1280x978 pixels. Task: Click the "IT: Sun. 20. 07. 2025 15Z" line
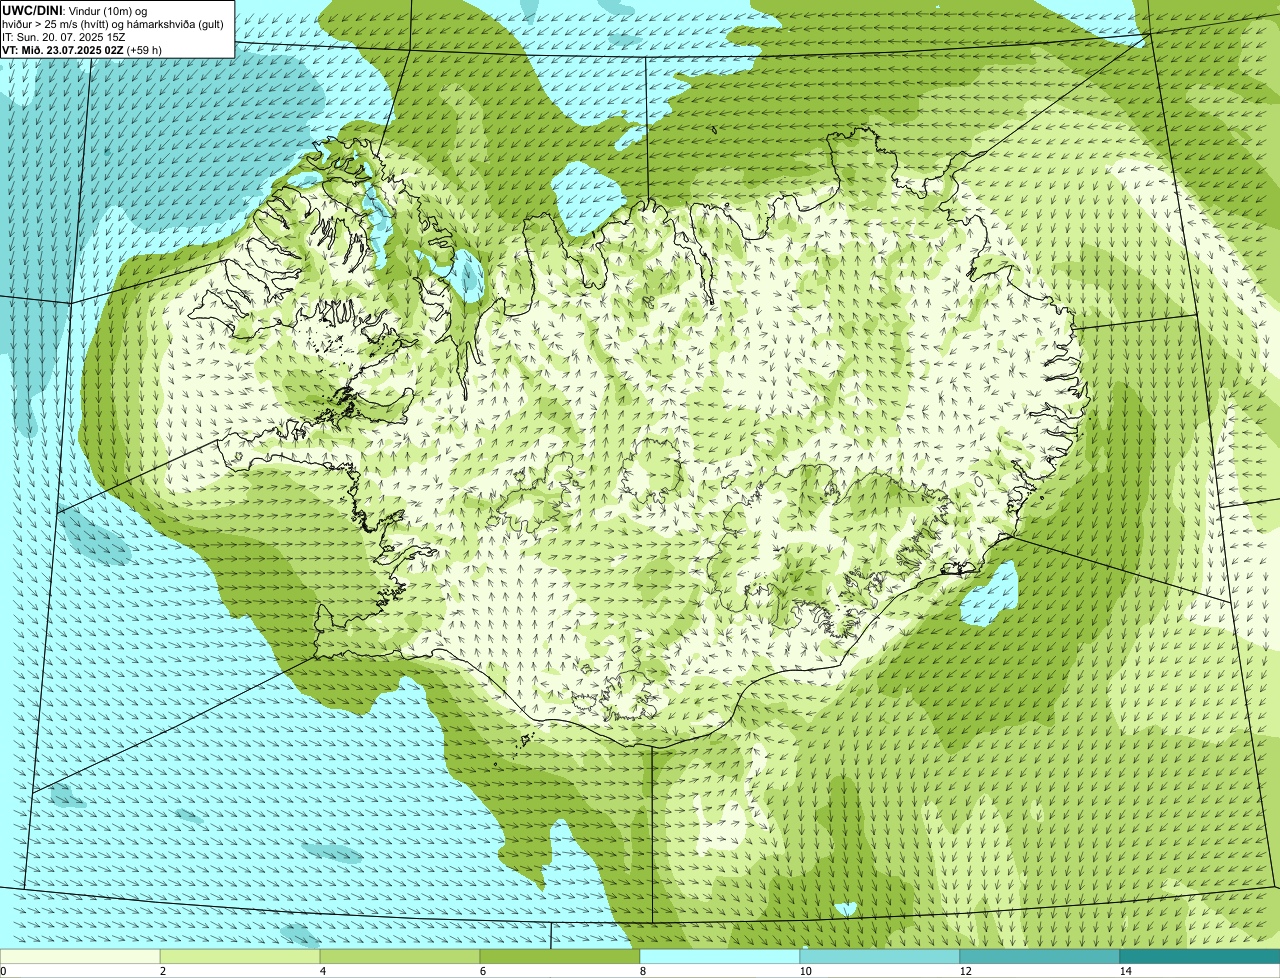63,37
